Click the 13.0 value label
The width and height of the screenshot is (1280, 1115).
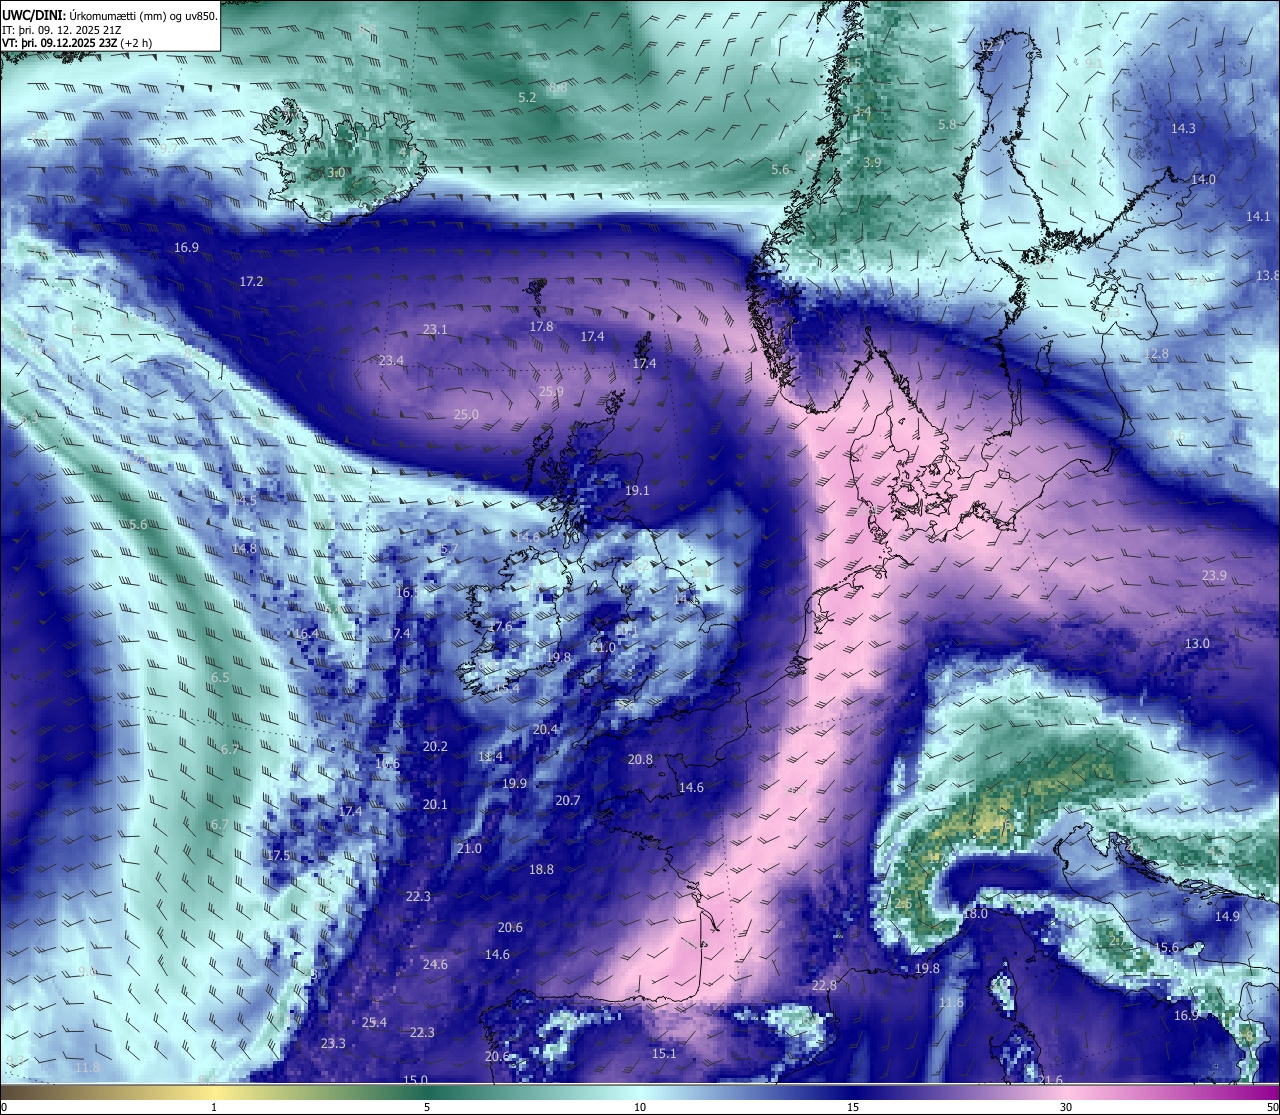point(1197,643)
